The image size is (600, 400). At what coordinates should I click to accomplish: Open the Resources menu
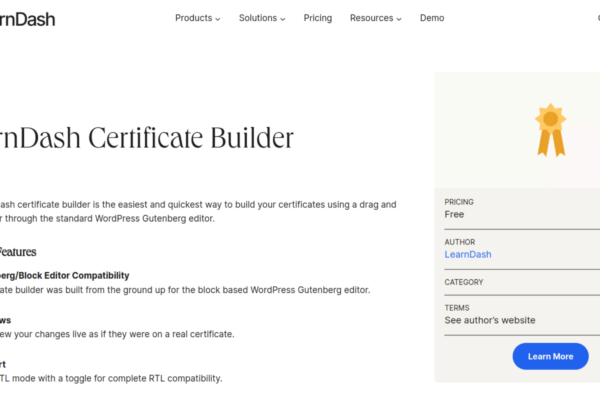coord(375,18)
